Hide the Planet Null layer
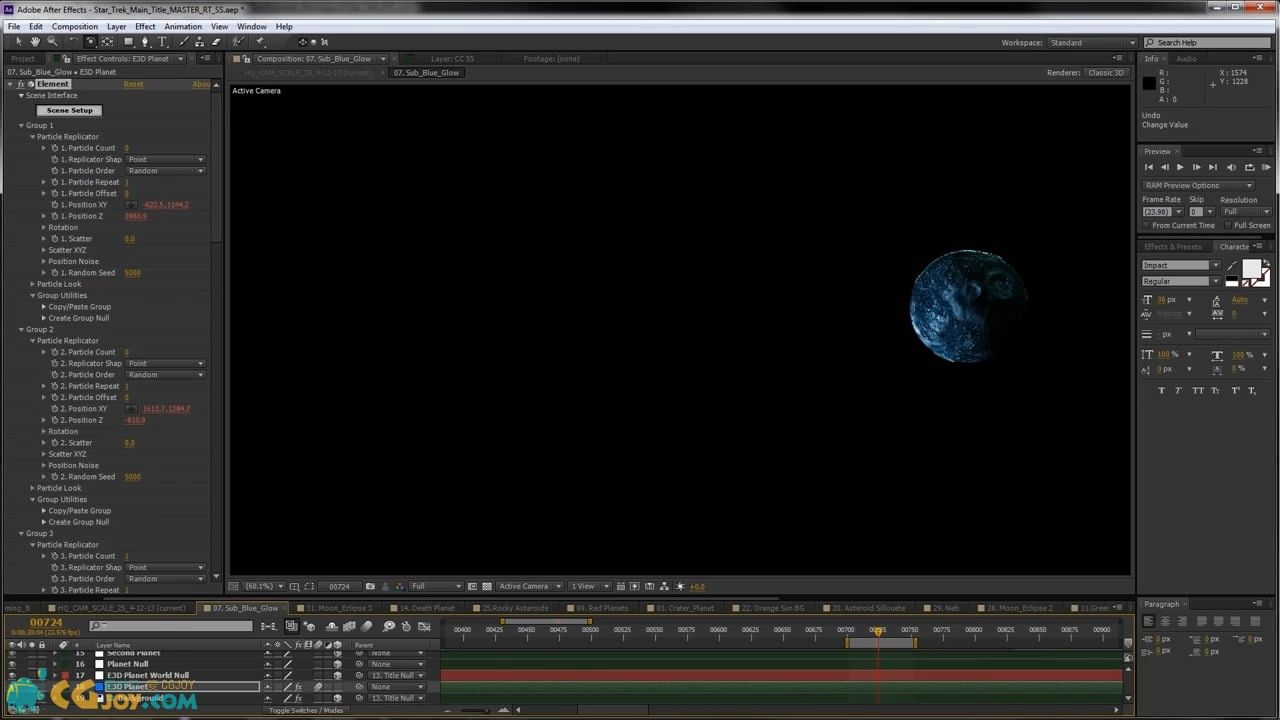The height and width of the screenshot is (720, 1280). (x=11, y=664)
